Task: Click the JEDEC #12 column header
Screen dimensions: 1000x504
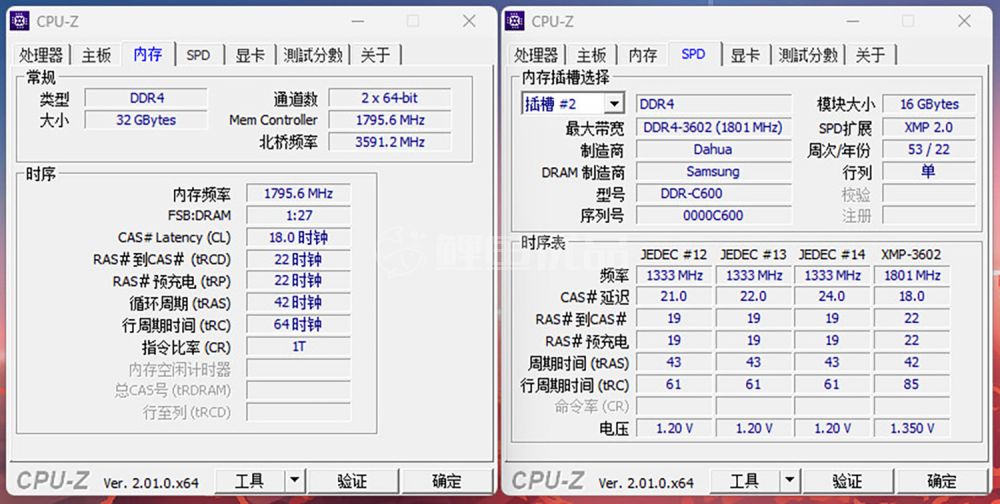Action: pyautogui.click(x=674, y=255)
